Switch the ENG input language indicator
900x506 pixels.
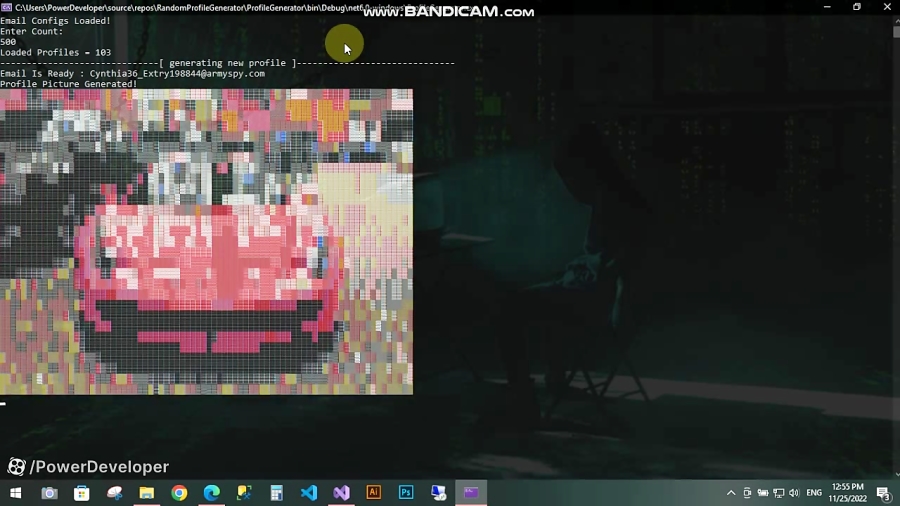click(814, 493)
